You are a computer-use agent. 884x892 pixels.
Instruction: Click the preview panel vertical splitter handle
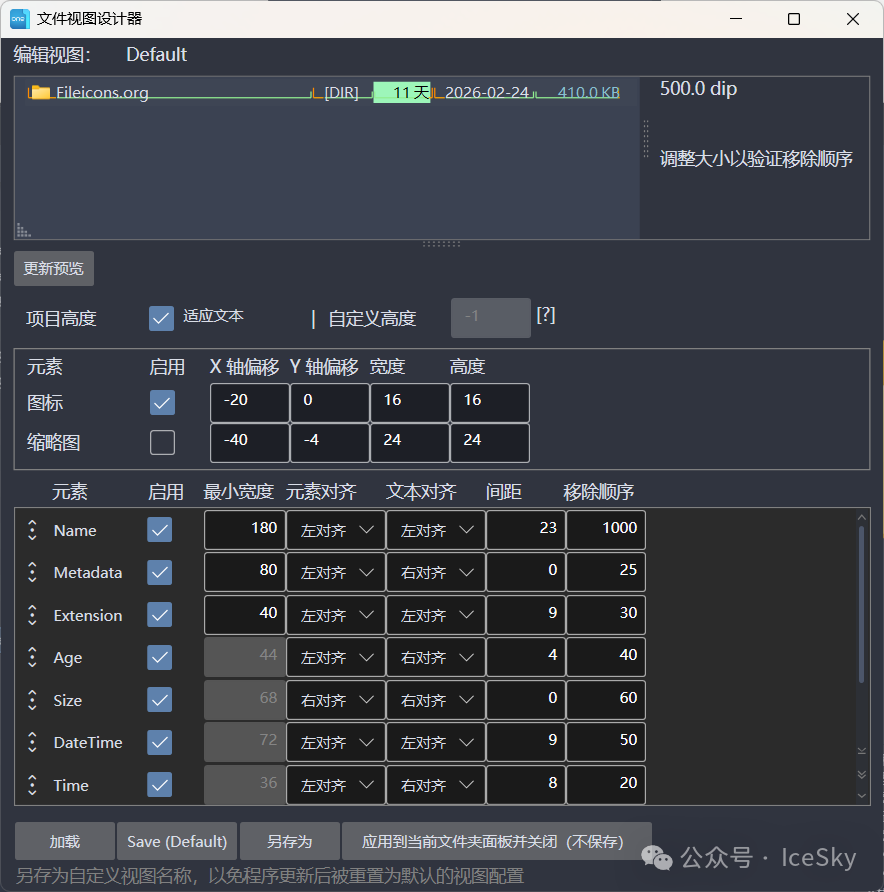tap(646, 138)
